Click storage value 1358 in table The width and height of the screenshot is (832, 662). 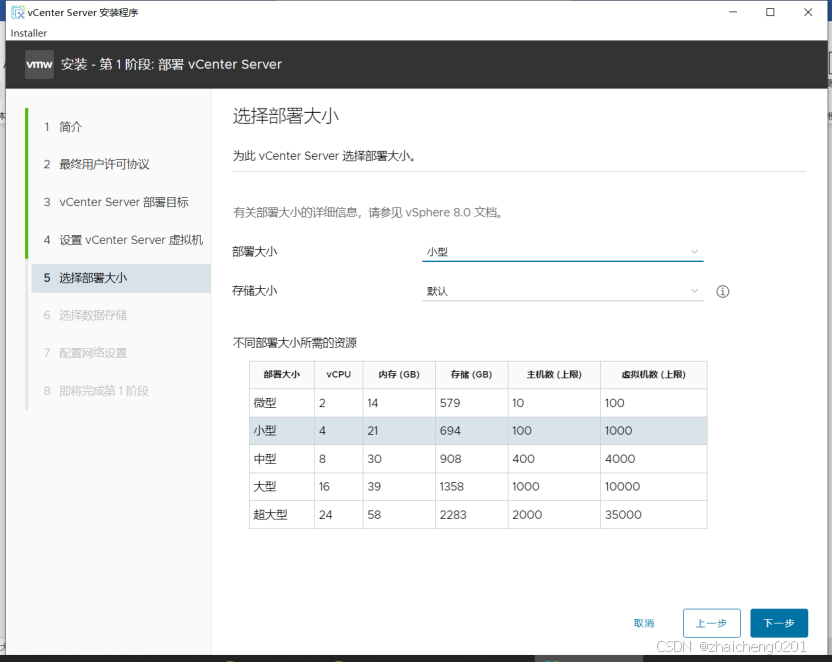click(452, 486)
